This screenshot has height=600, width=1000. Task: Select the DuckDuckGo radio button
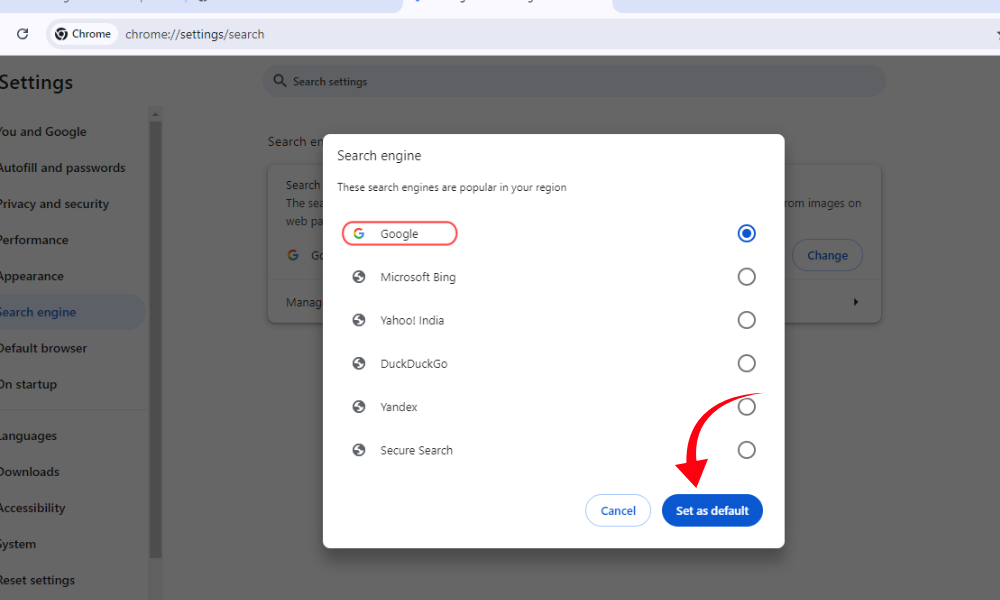pos(746,363)
